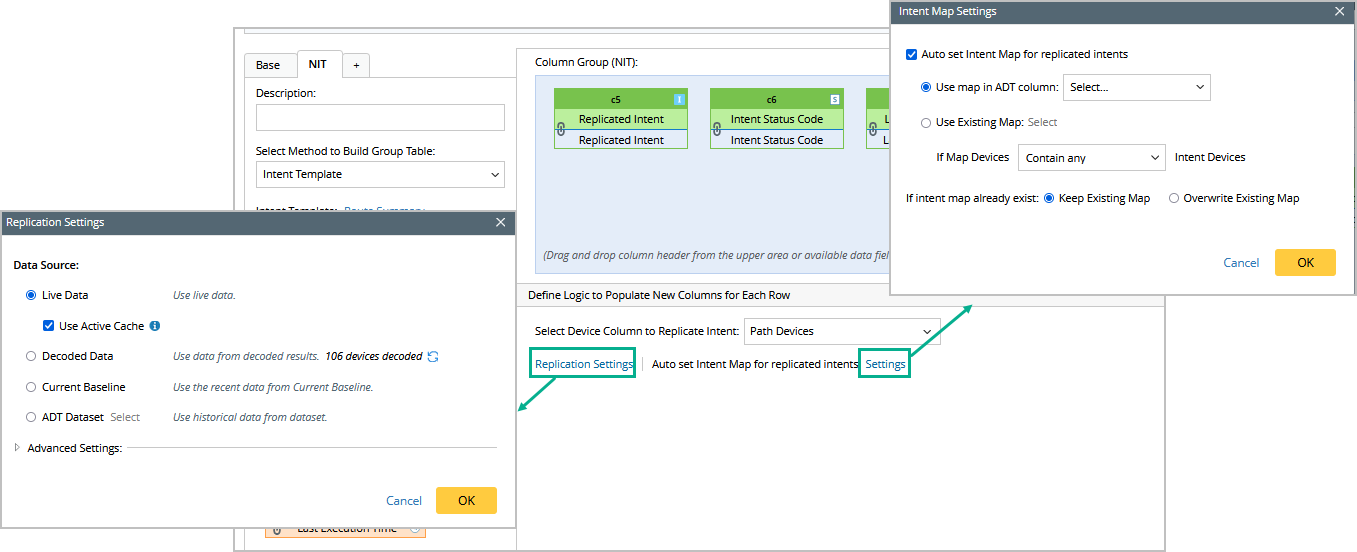The width and height of the screenshot is (1357, 552).
Task: Click the type badge on c5 header
Action: (679, 99)
